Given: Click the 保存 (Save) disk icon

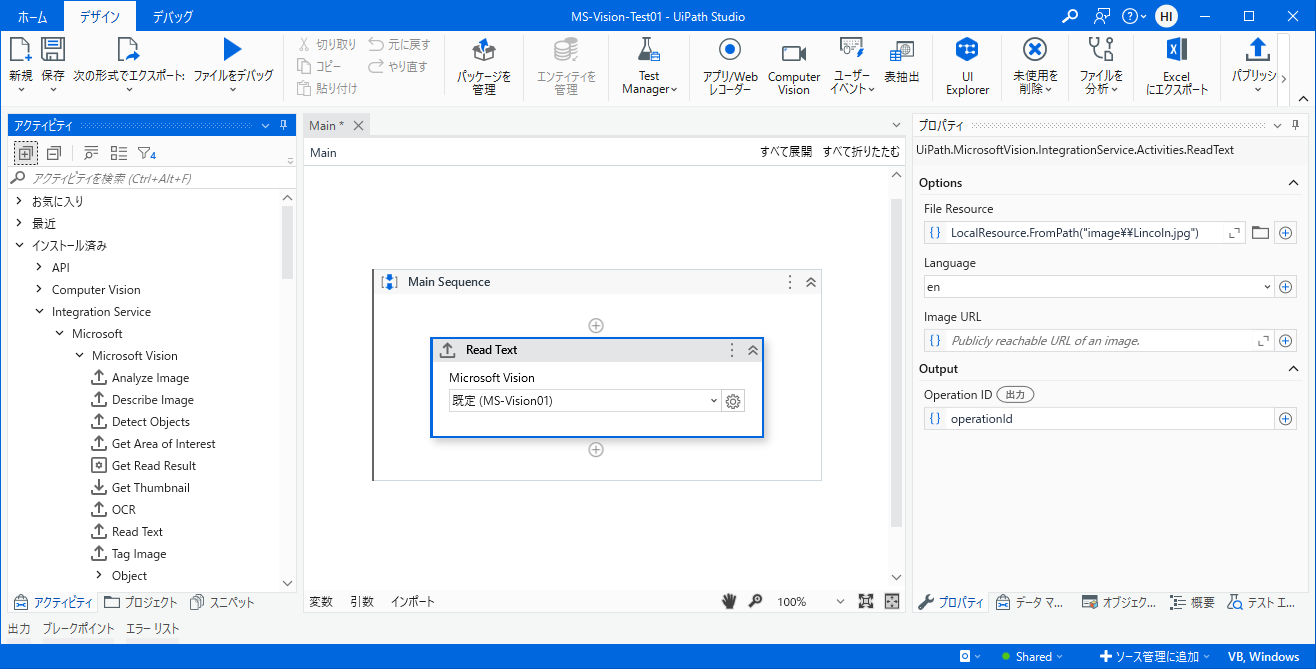Looking at the screenshot, I should point(53,50).
